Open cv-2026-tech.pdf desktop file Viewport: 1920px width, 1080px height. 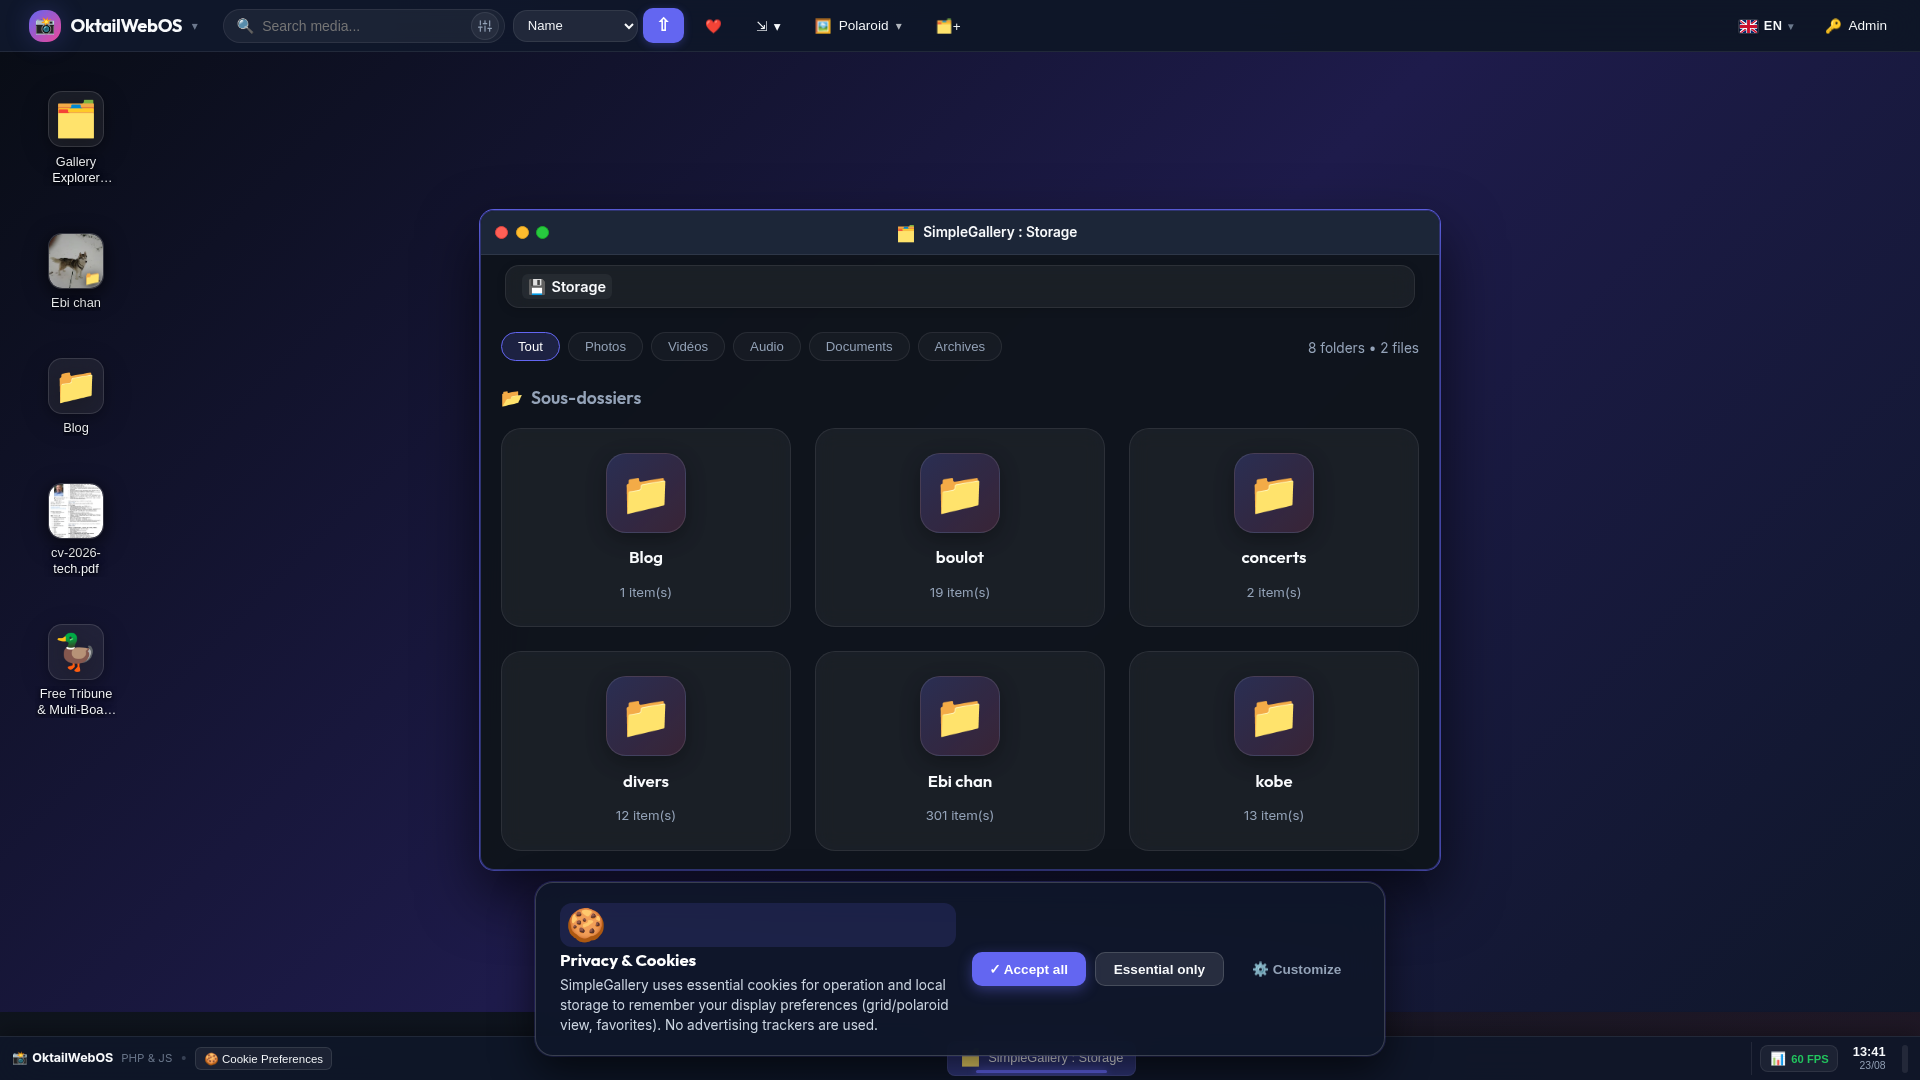coord(76,511)
